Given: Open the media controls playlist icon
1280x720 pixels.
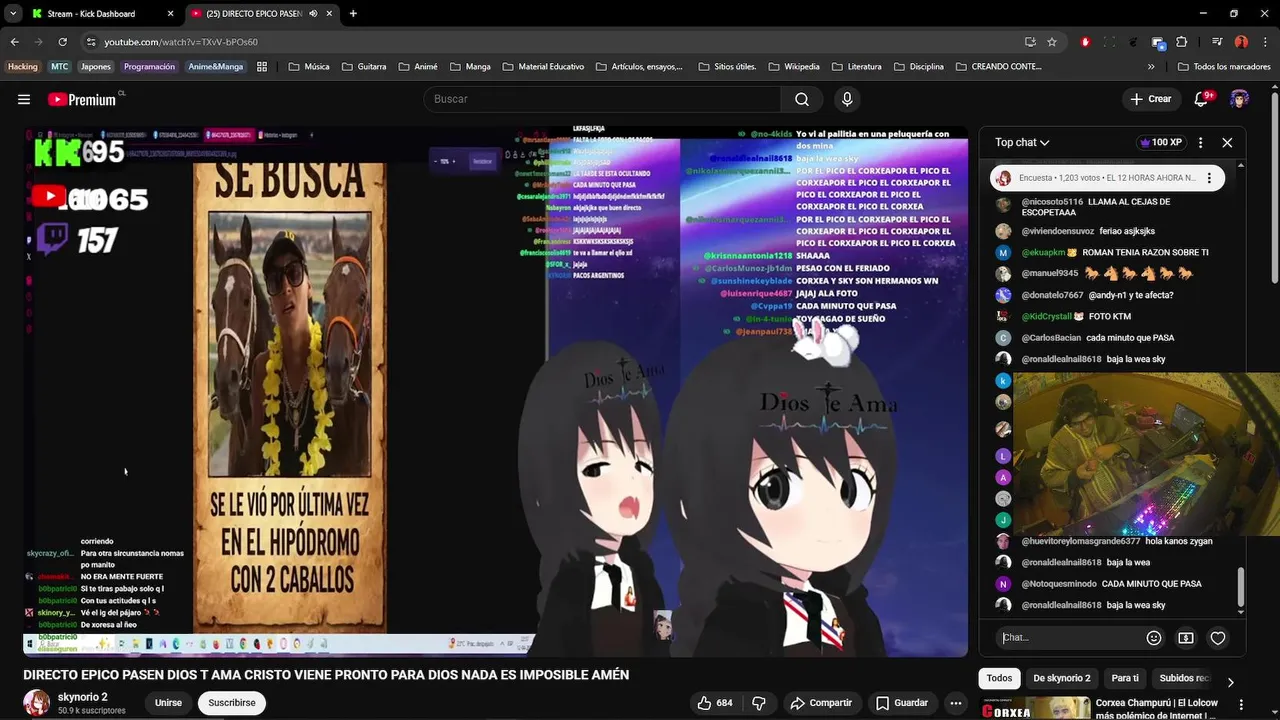Looking at the screenshot, I should pyautogui.click(x=1217, y=42).
